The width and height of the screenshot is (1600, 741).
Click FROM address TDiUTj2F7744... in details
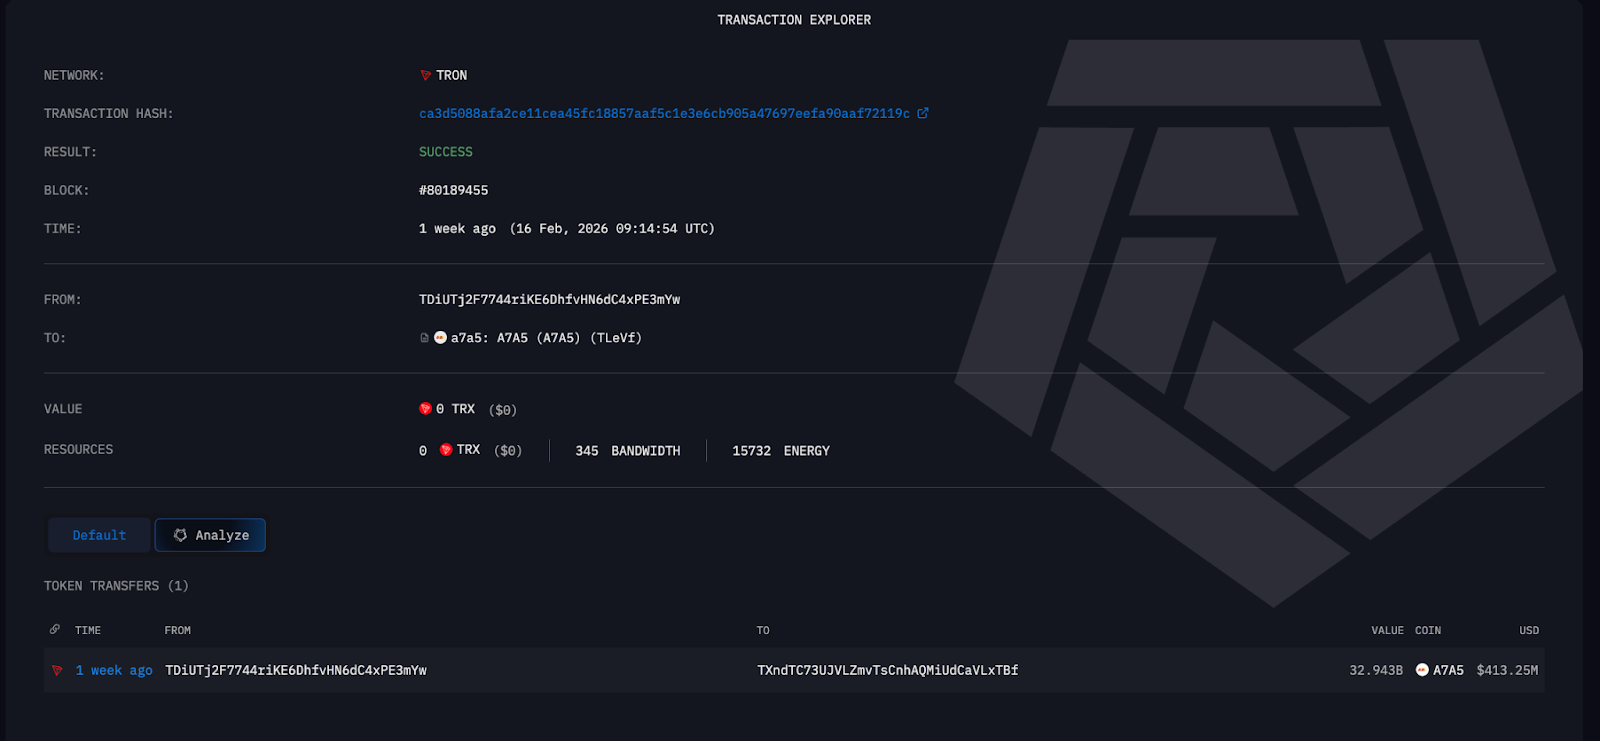pos(549,300)
